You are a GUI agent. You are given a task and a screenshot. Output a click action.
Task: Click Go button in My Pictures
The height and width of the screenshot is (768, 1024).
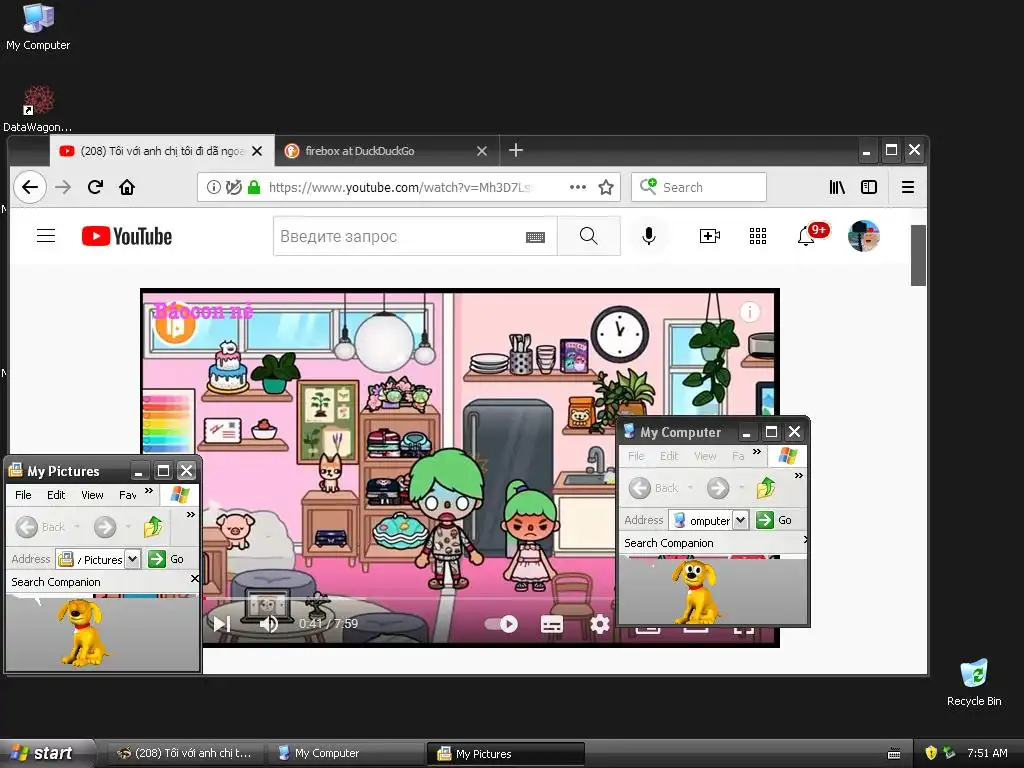(x=166, y=559)
